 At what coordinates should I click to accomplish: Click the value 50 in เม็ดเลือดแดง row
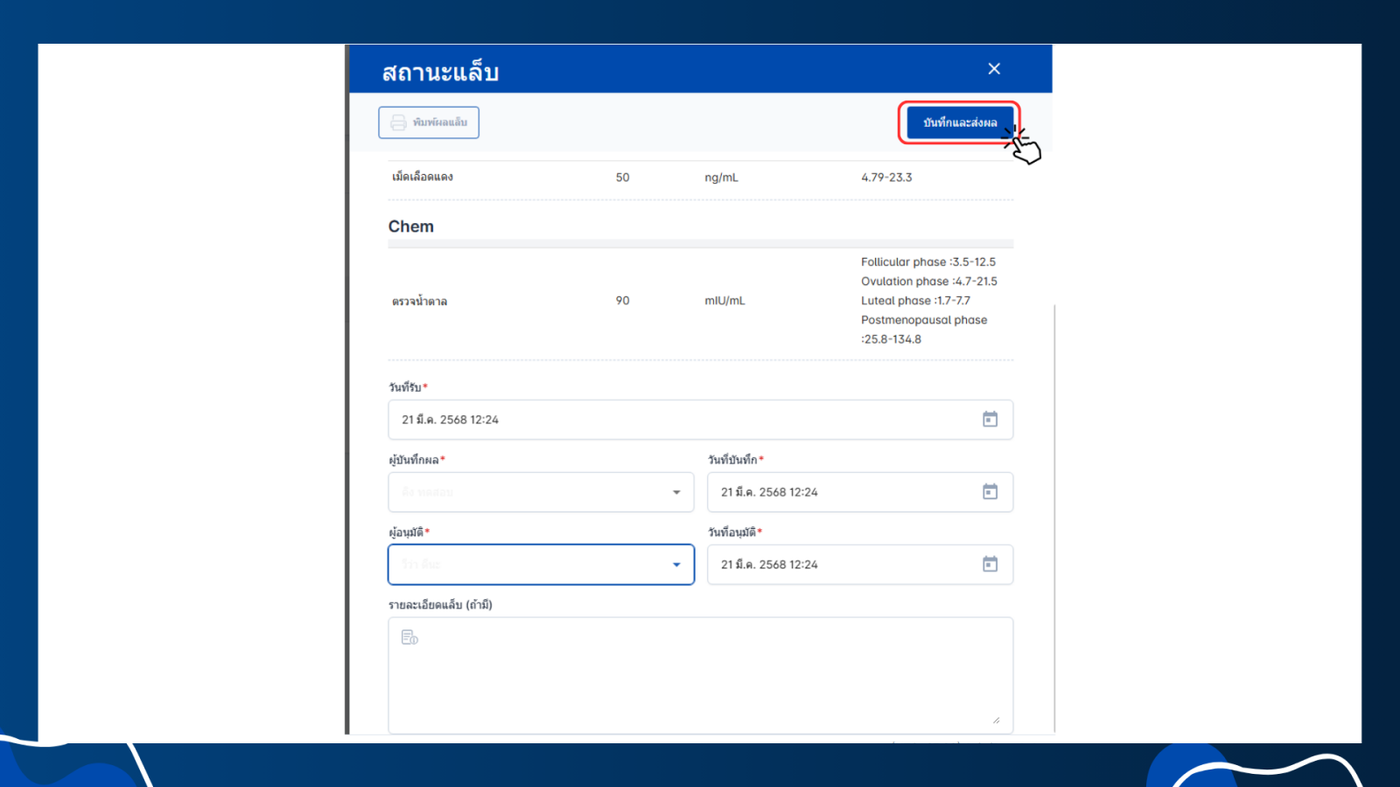pyautogui.click(x=623, y=178)
